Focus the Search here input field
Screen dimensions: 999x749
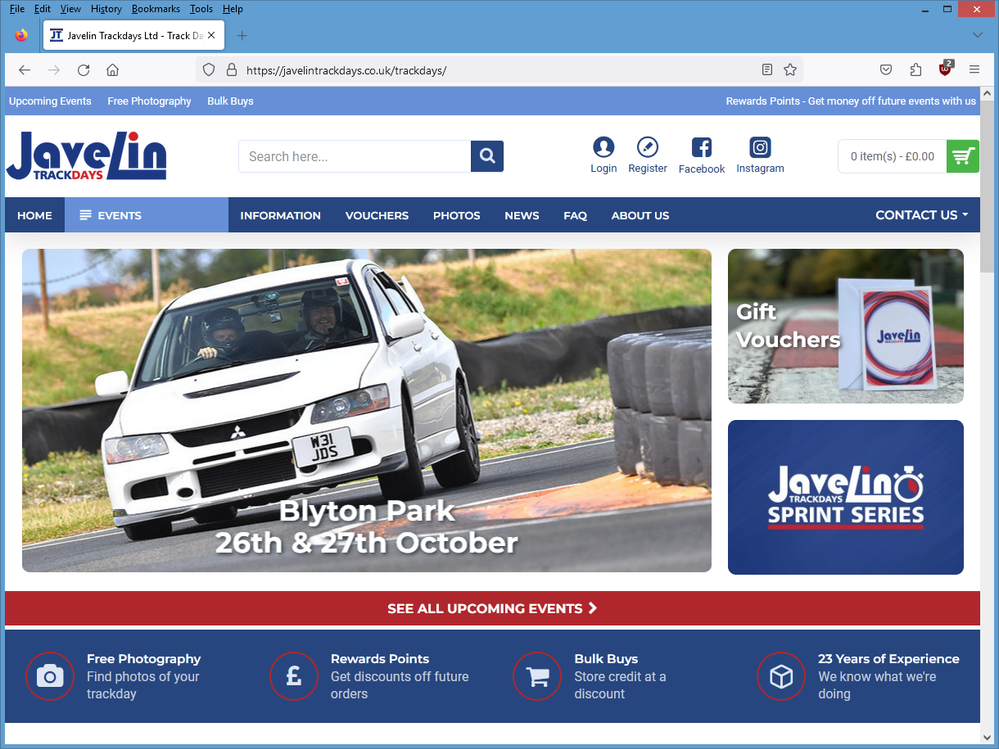[355, 156]
